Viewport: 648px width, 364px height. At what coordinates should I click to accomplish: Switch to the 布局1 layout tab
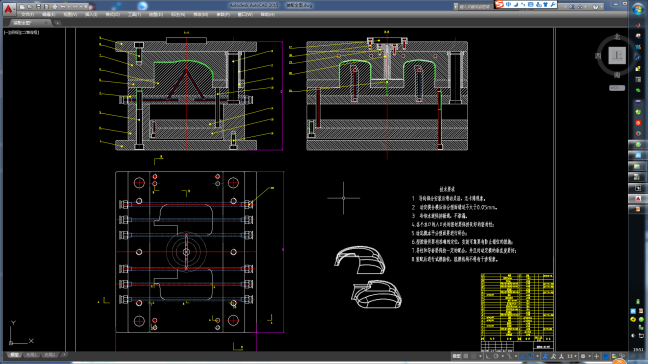click(32, 355)
